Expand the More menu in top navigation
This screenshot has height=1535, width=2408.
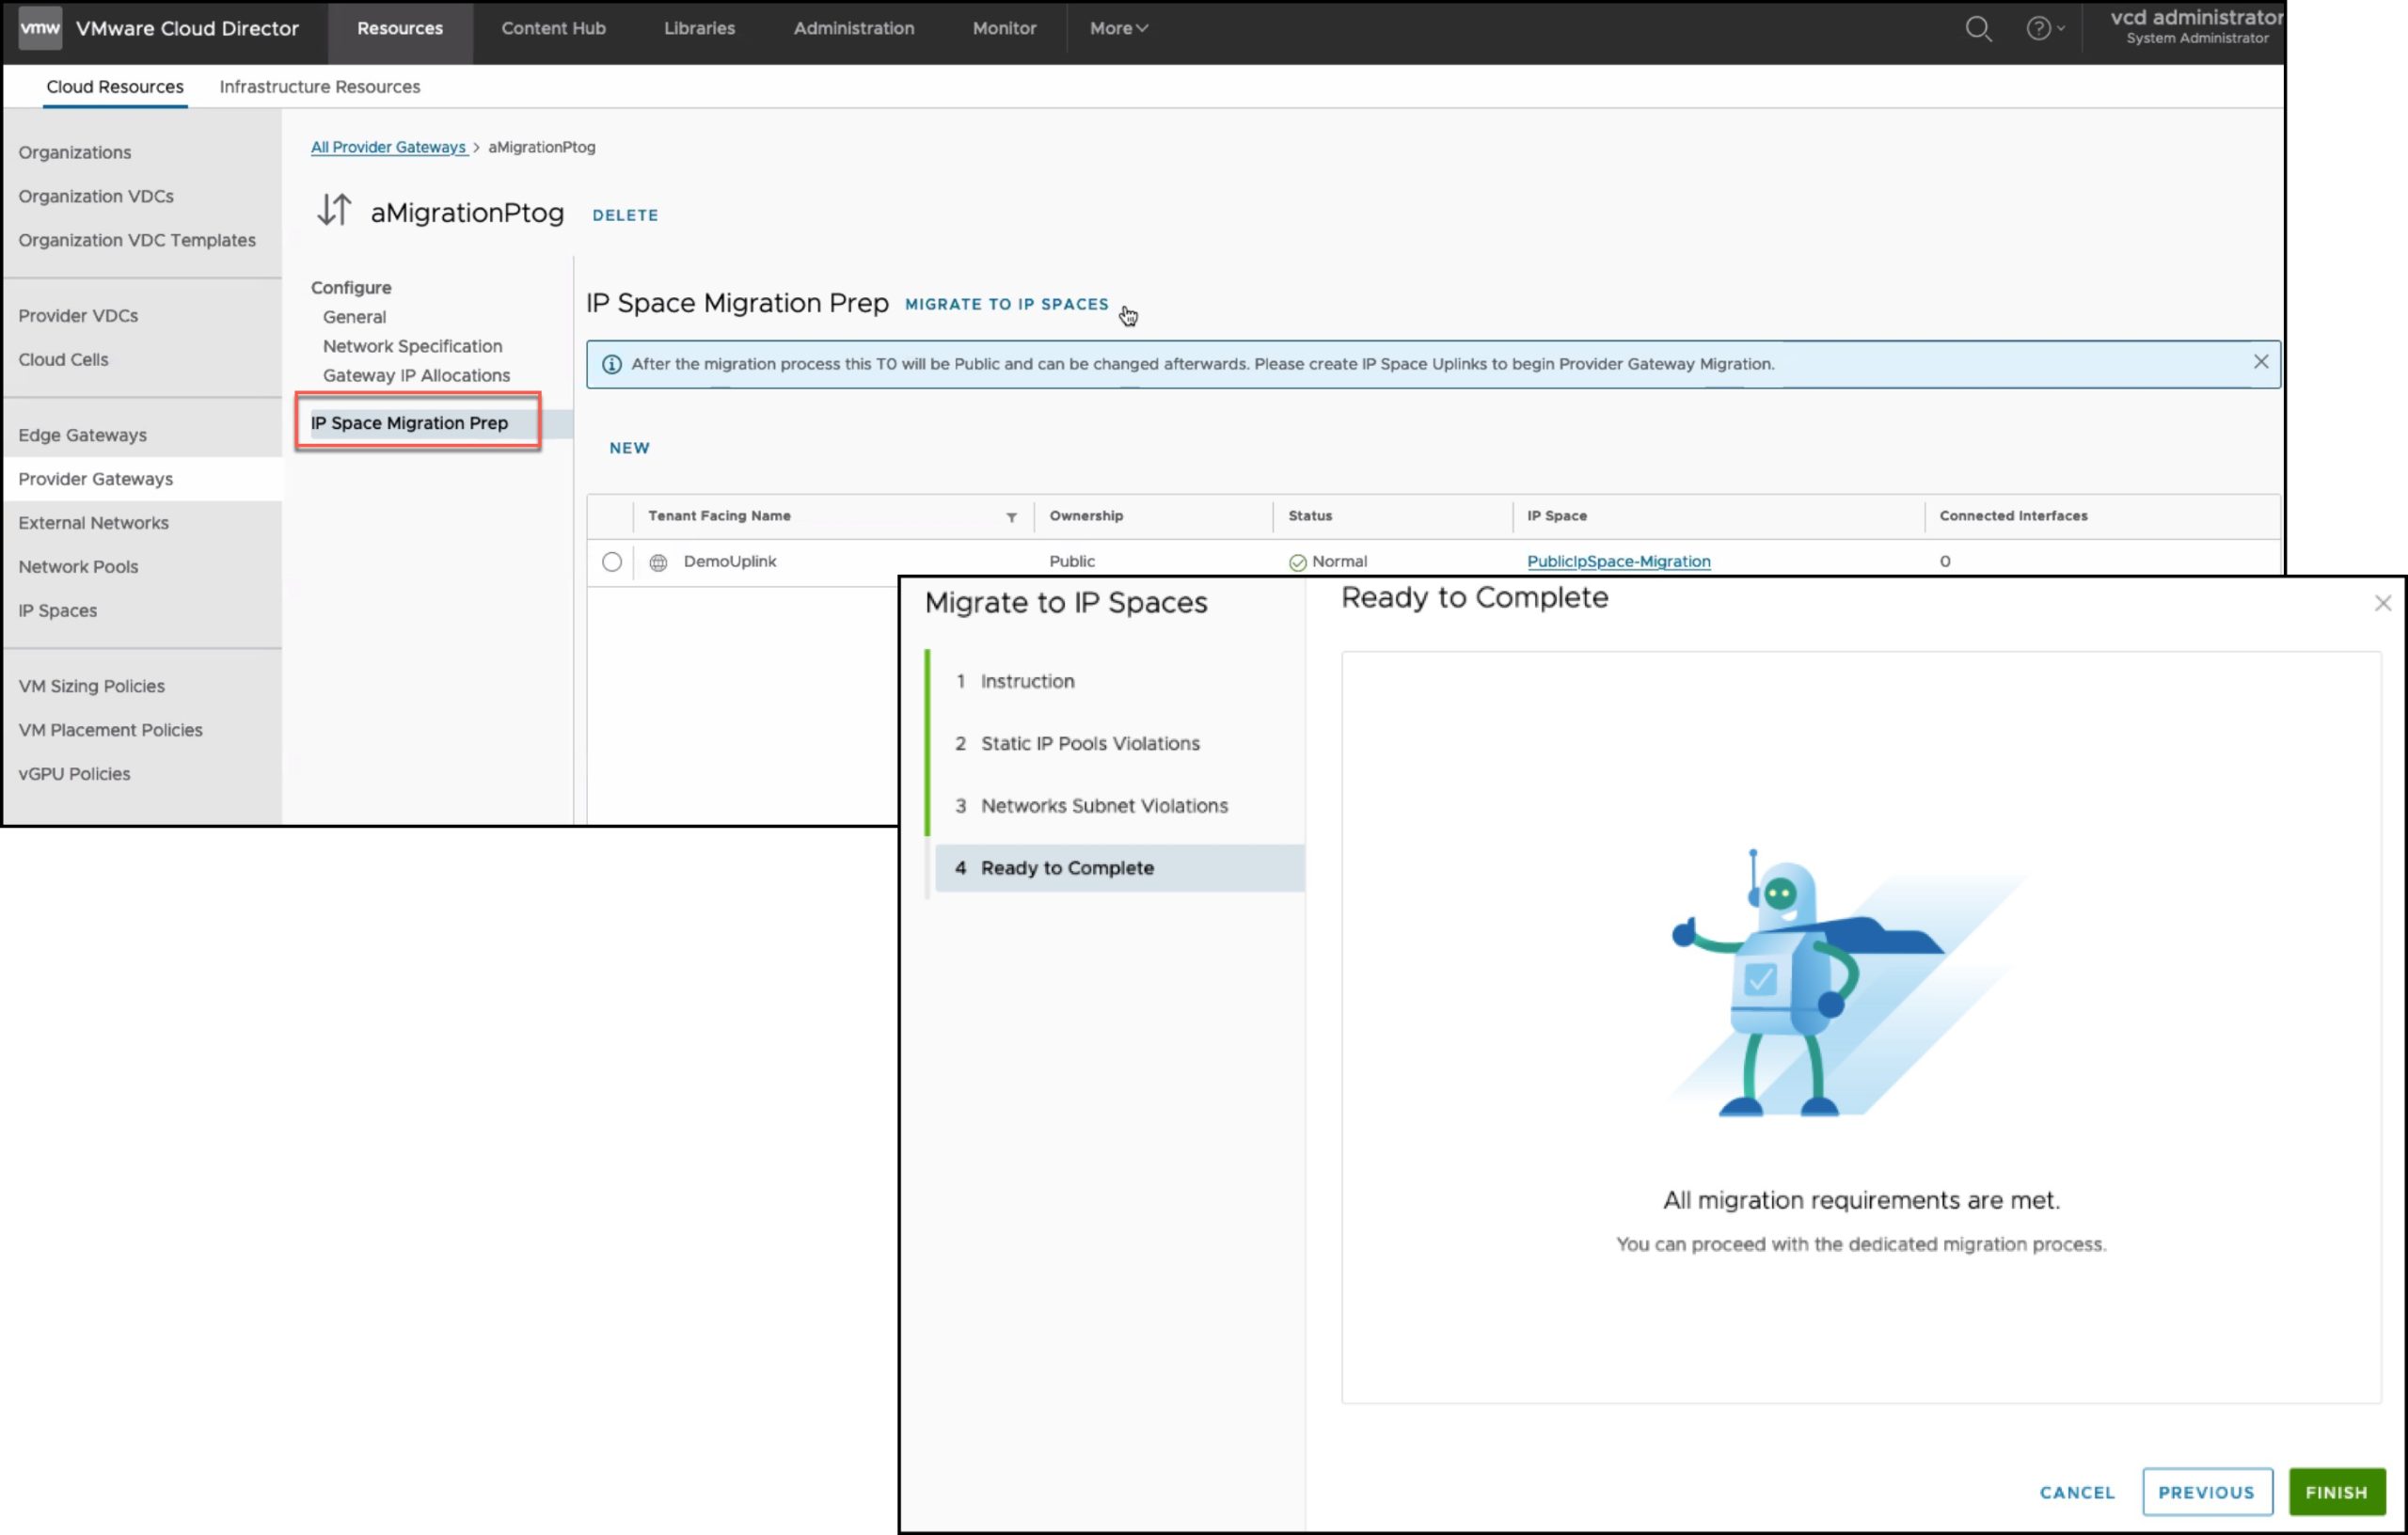click(1118, 29)
